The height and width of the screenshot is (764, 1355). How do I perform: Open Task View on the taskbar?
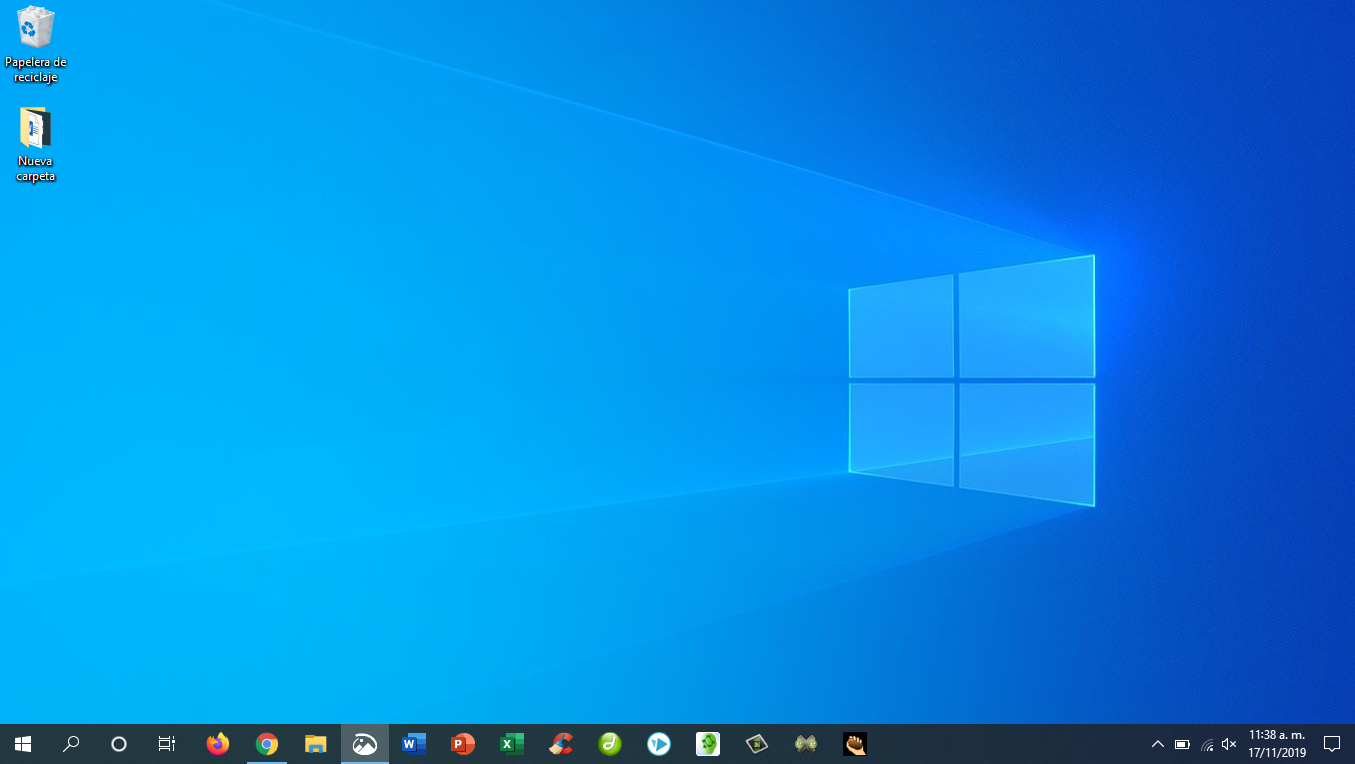[167, 744]
